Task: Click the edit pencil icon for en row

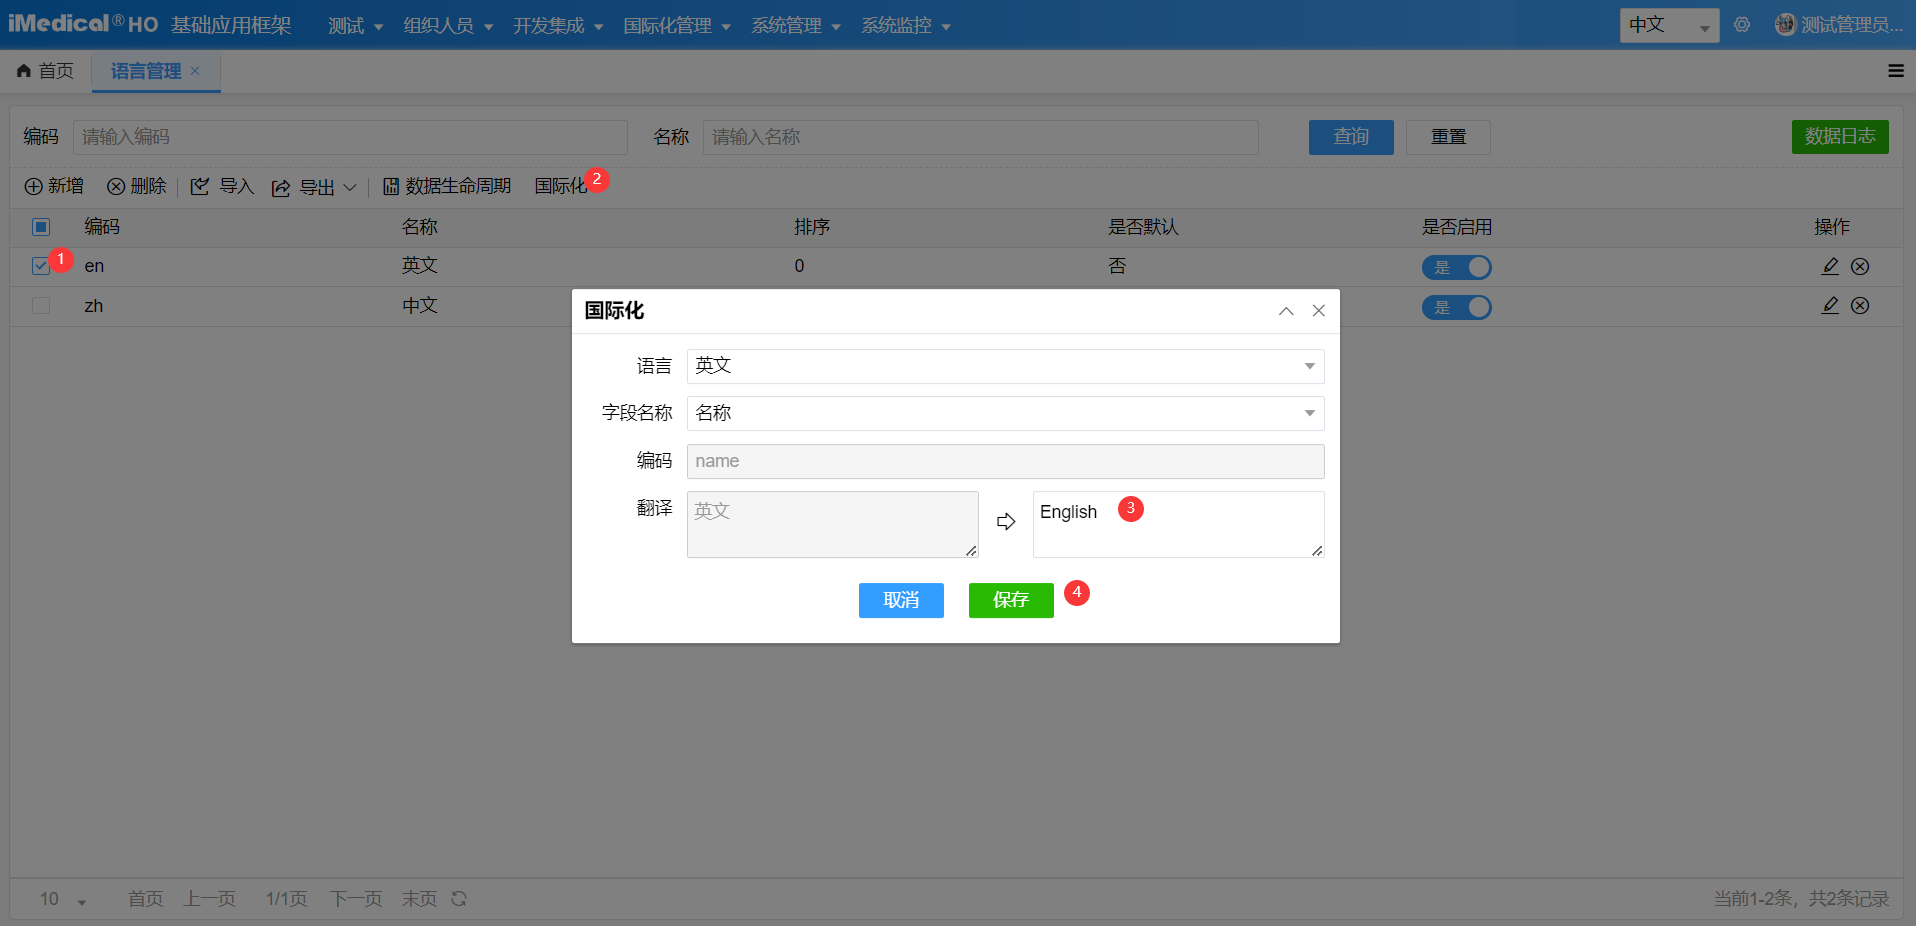Action: [1830, 266]
